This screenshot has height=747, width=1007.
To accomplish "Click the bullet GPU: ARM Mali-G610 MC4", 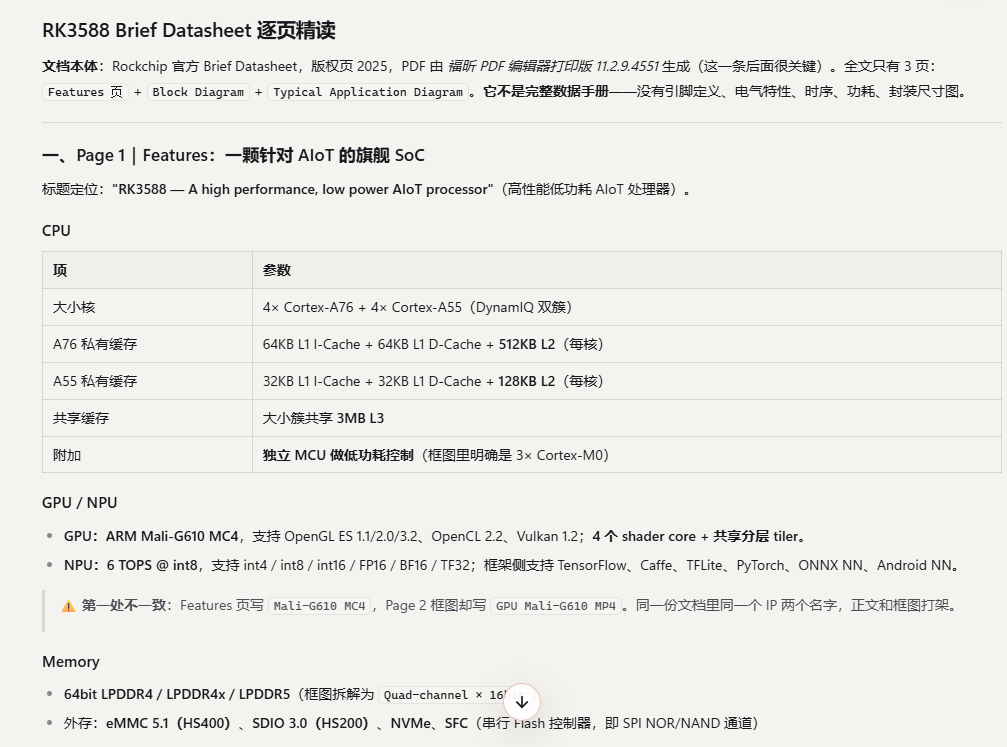I will tap(435, 536).
